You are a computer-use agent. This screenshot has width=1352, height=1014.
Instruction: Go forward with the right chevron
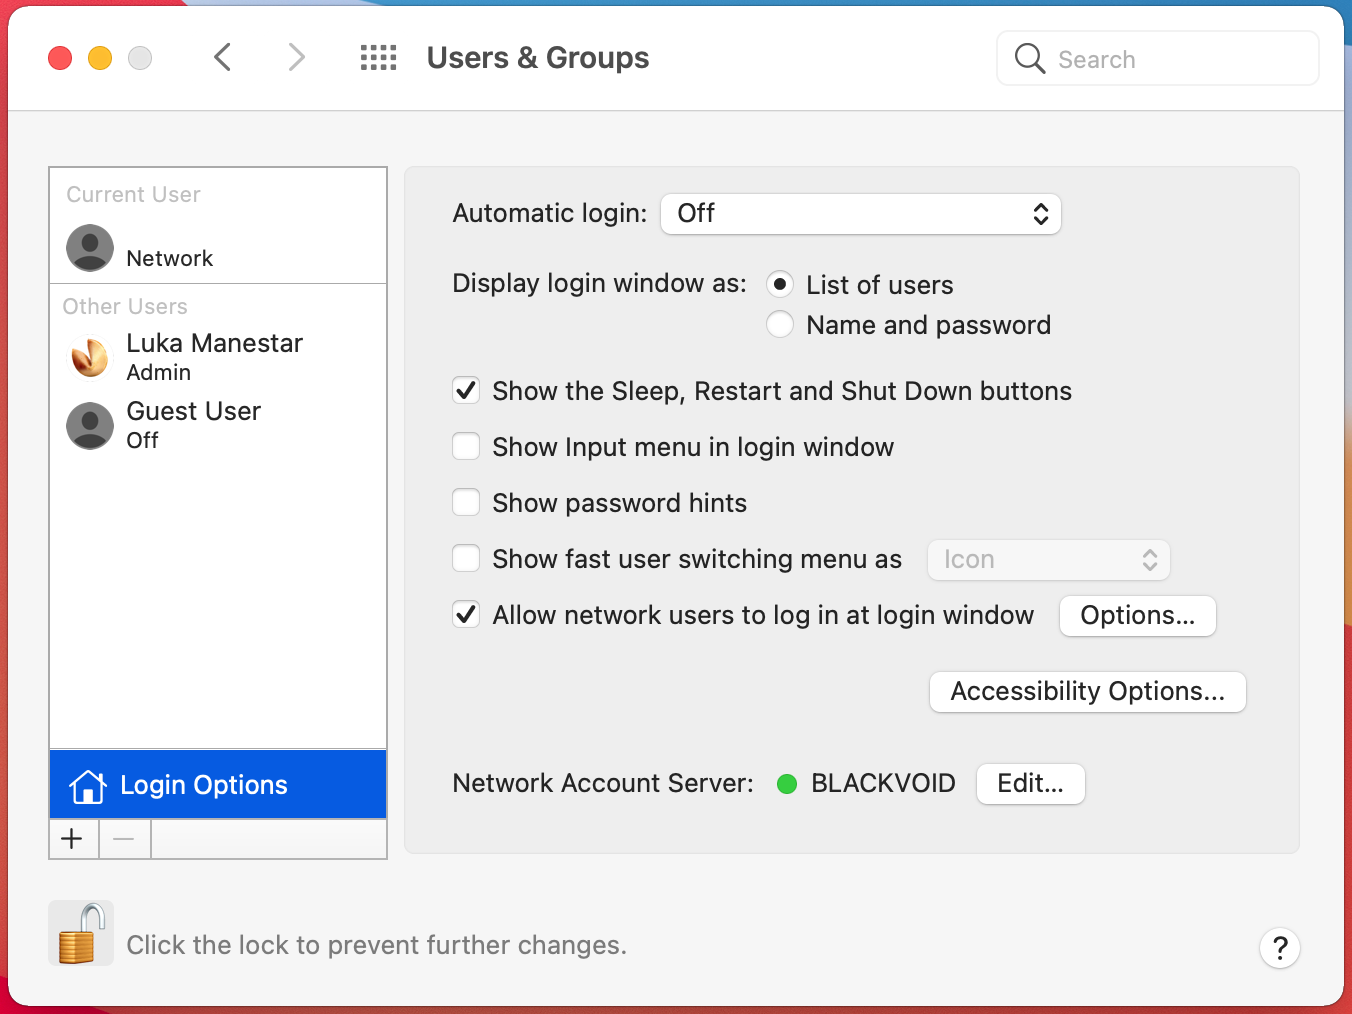[x=296, y=58]
